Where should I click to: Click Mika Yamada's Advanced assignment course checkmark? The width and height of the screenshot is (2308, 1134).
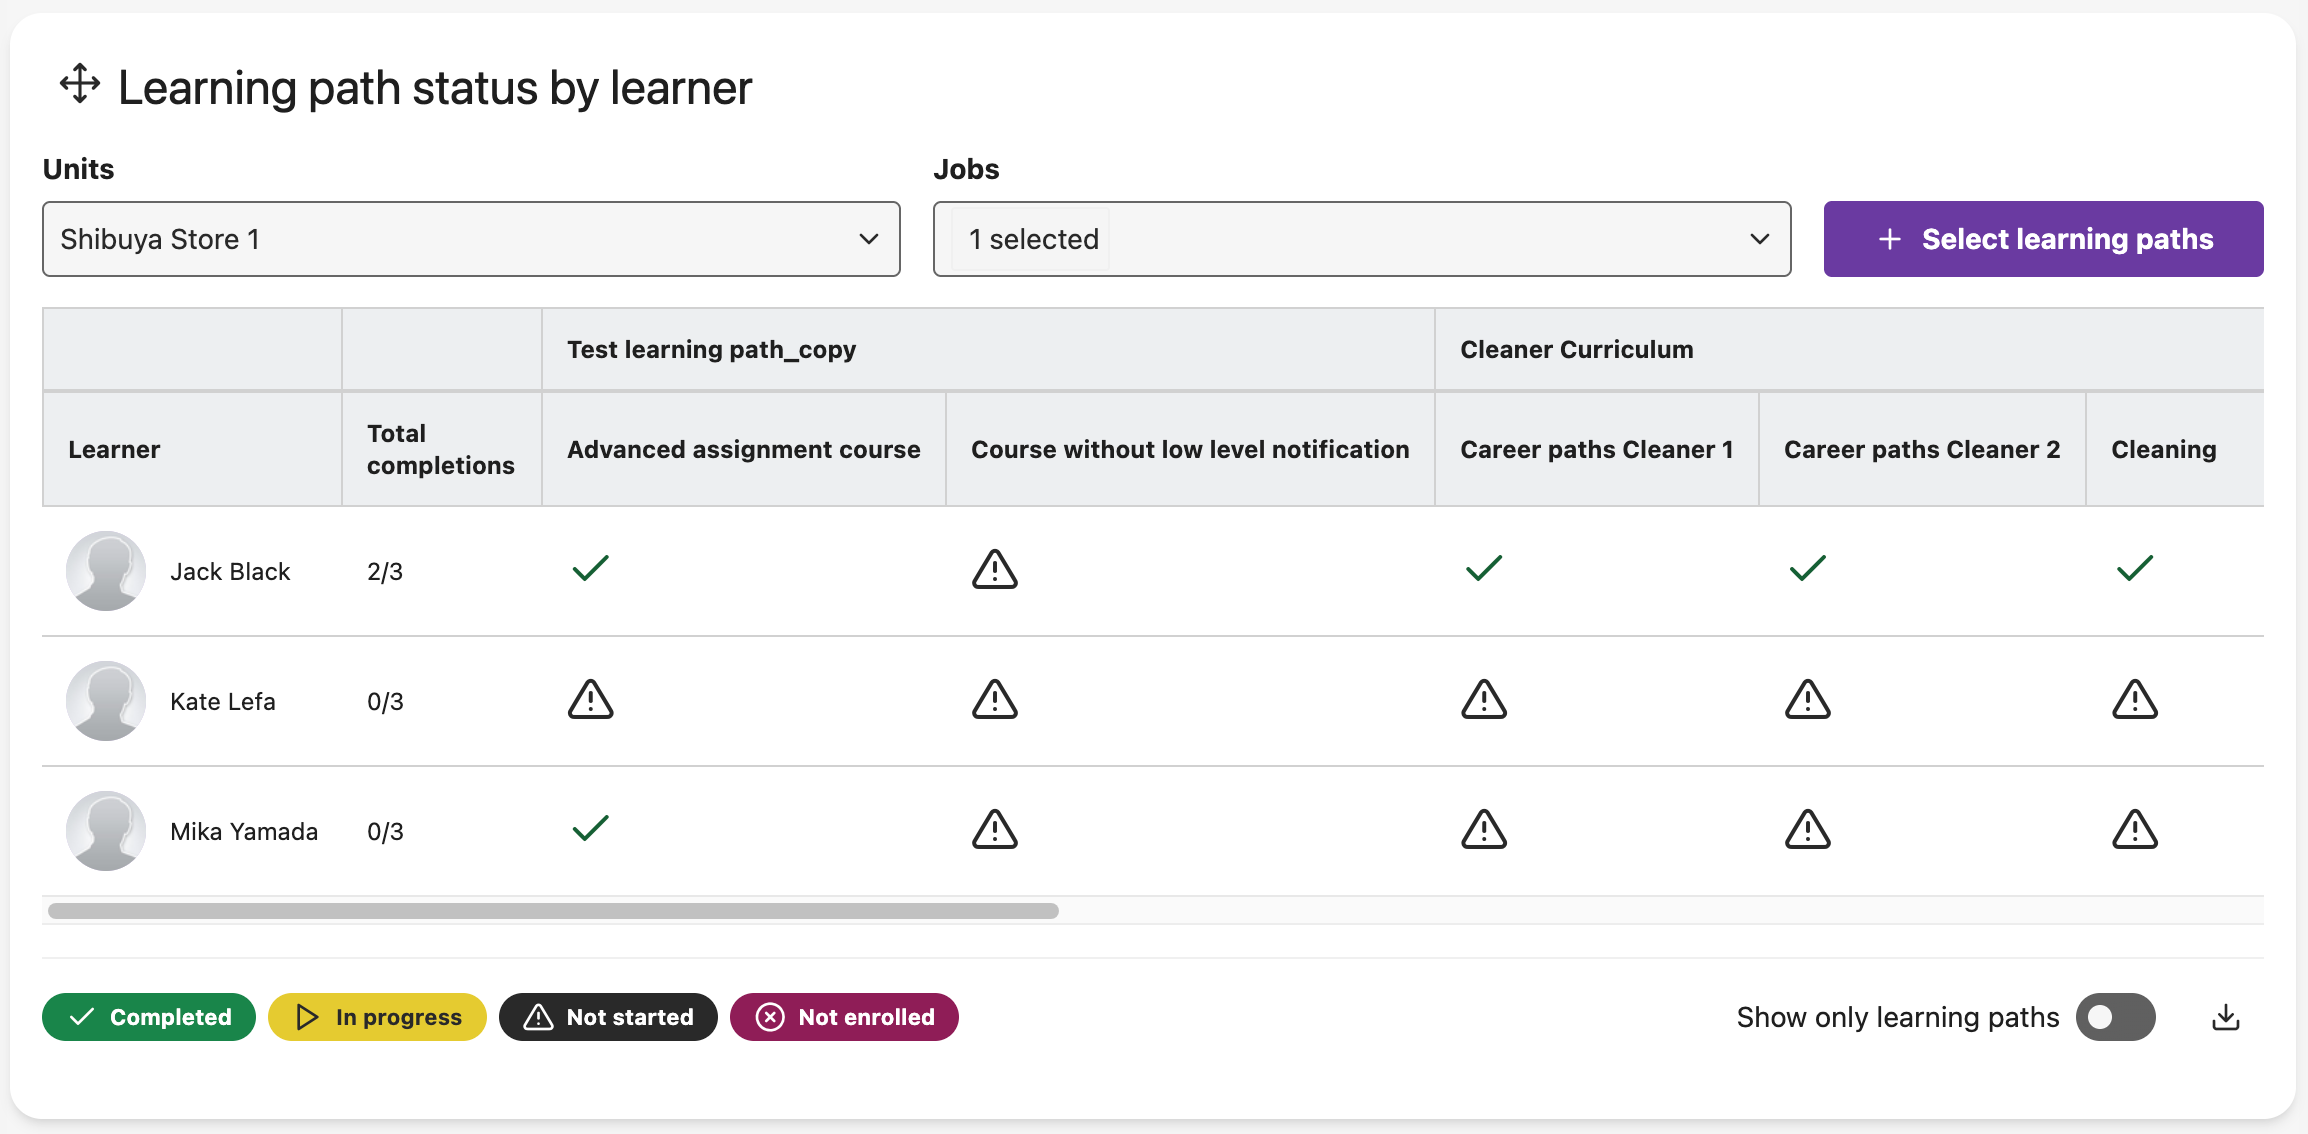tap(590, 829)
